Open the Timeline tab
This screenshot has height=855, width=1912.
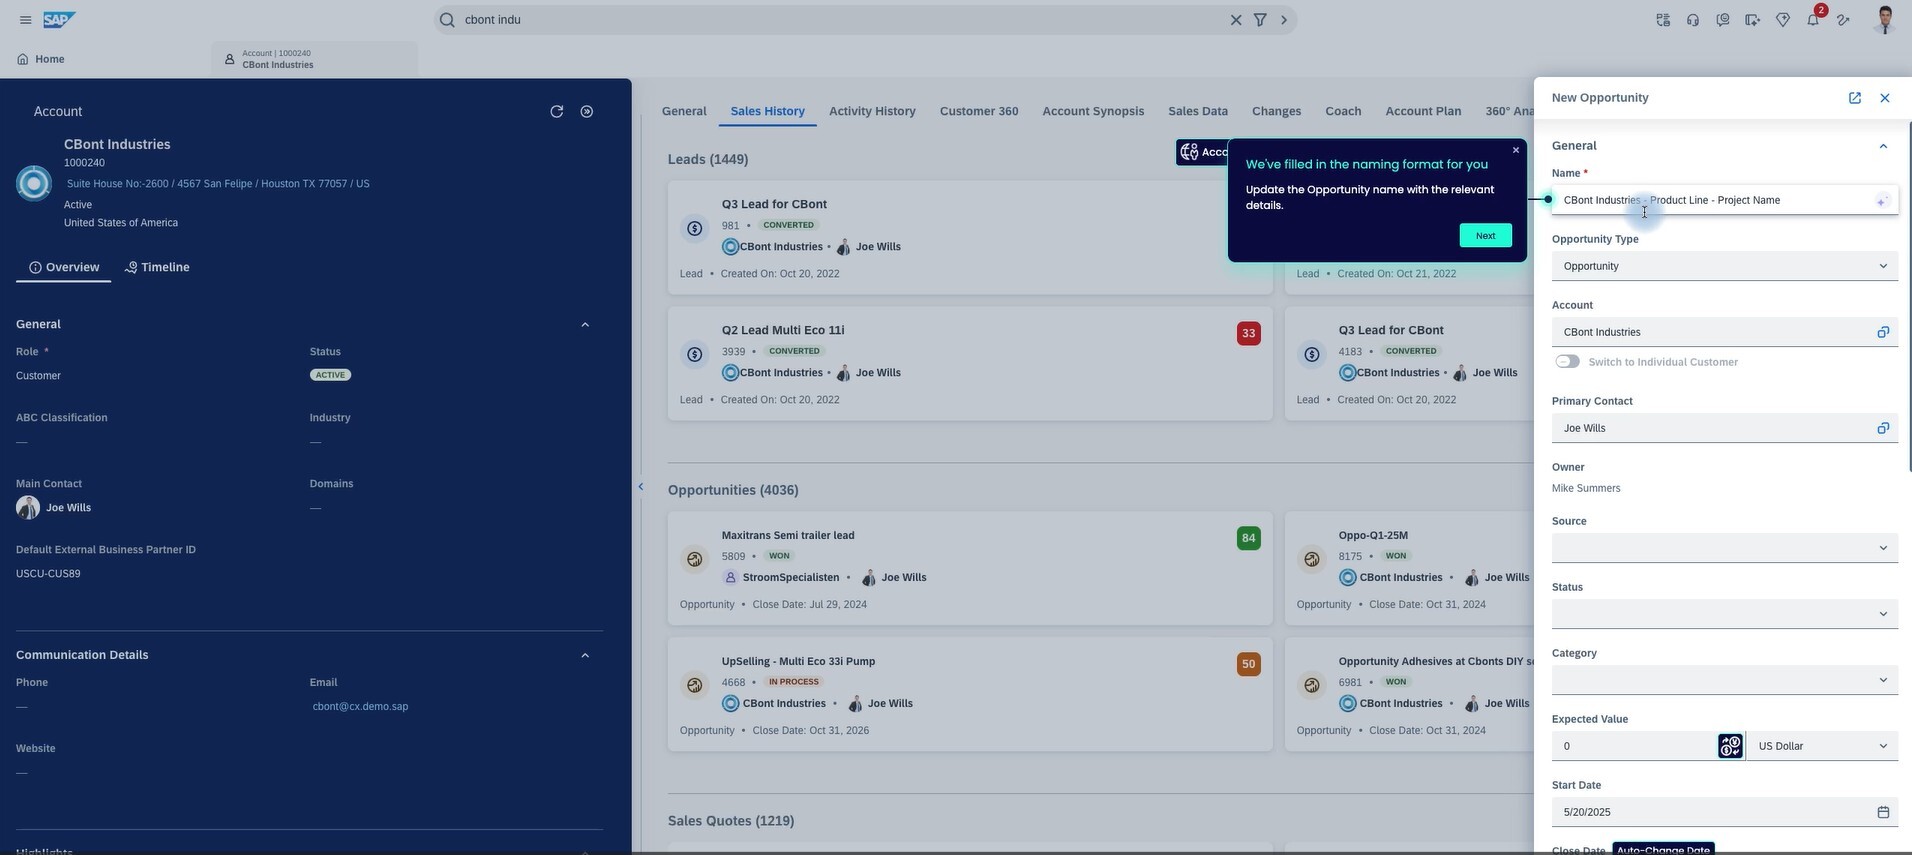pyautogui.click(x=158, y=267)
